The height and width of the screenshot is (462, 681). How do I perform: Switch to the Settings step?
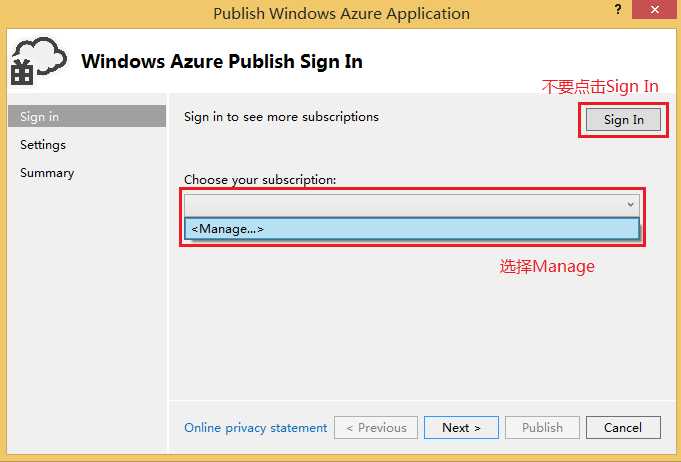click(x=43, y=145)
